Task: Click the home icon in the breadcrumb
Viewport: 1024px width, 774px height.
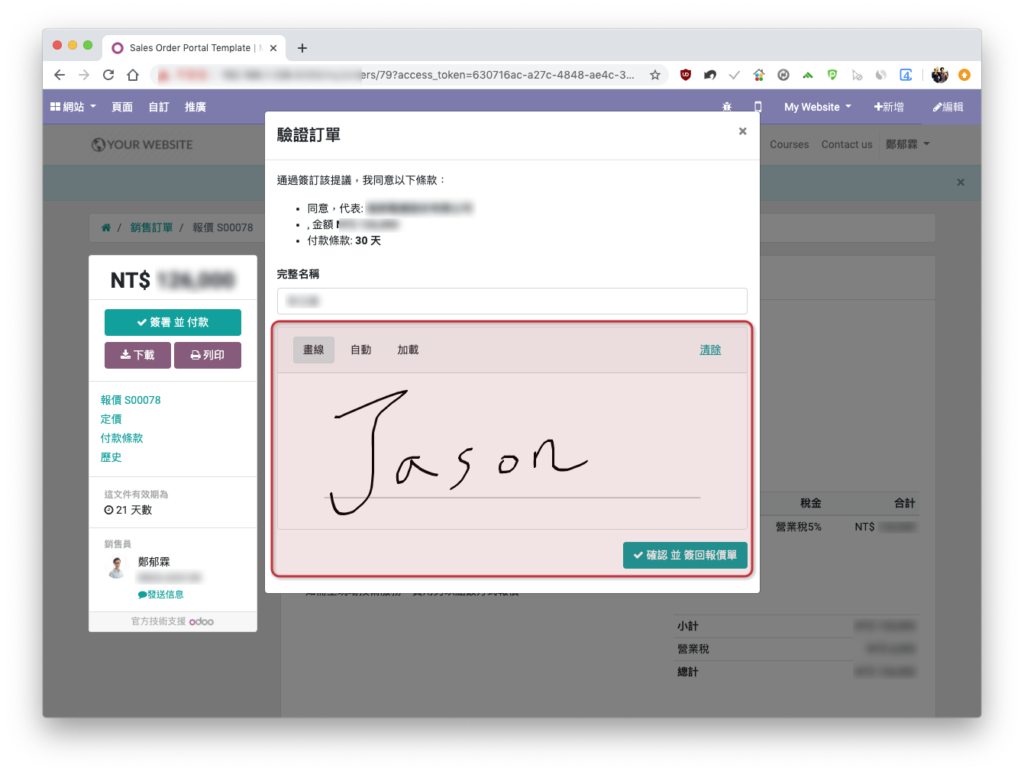Action: 106,227
